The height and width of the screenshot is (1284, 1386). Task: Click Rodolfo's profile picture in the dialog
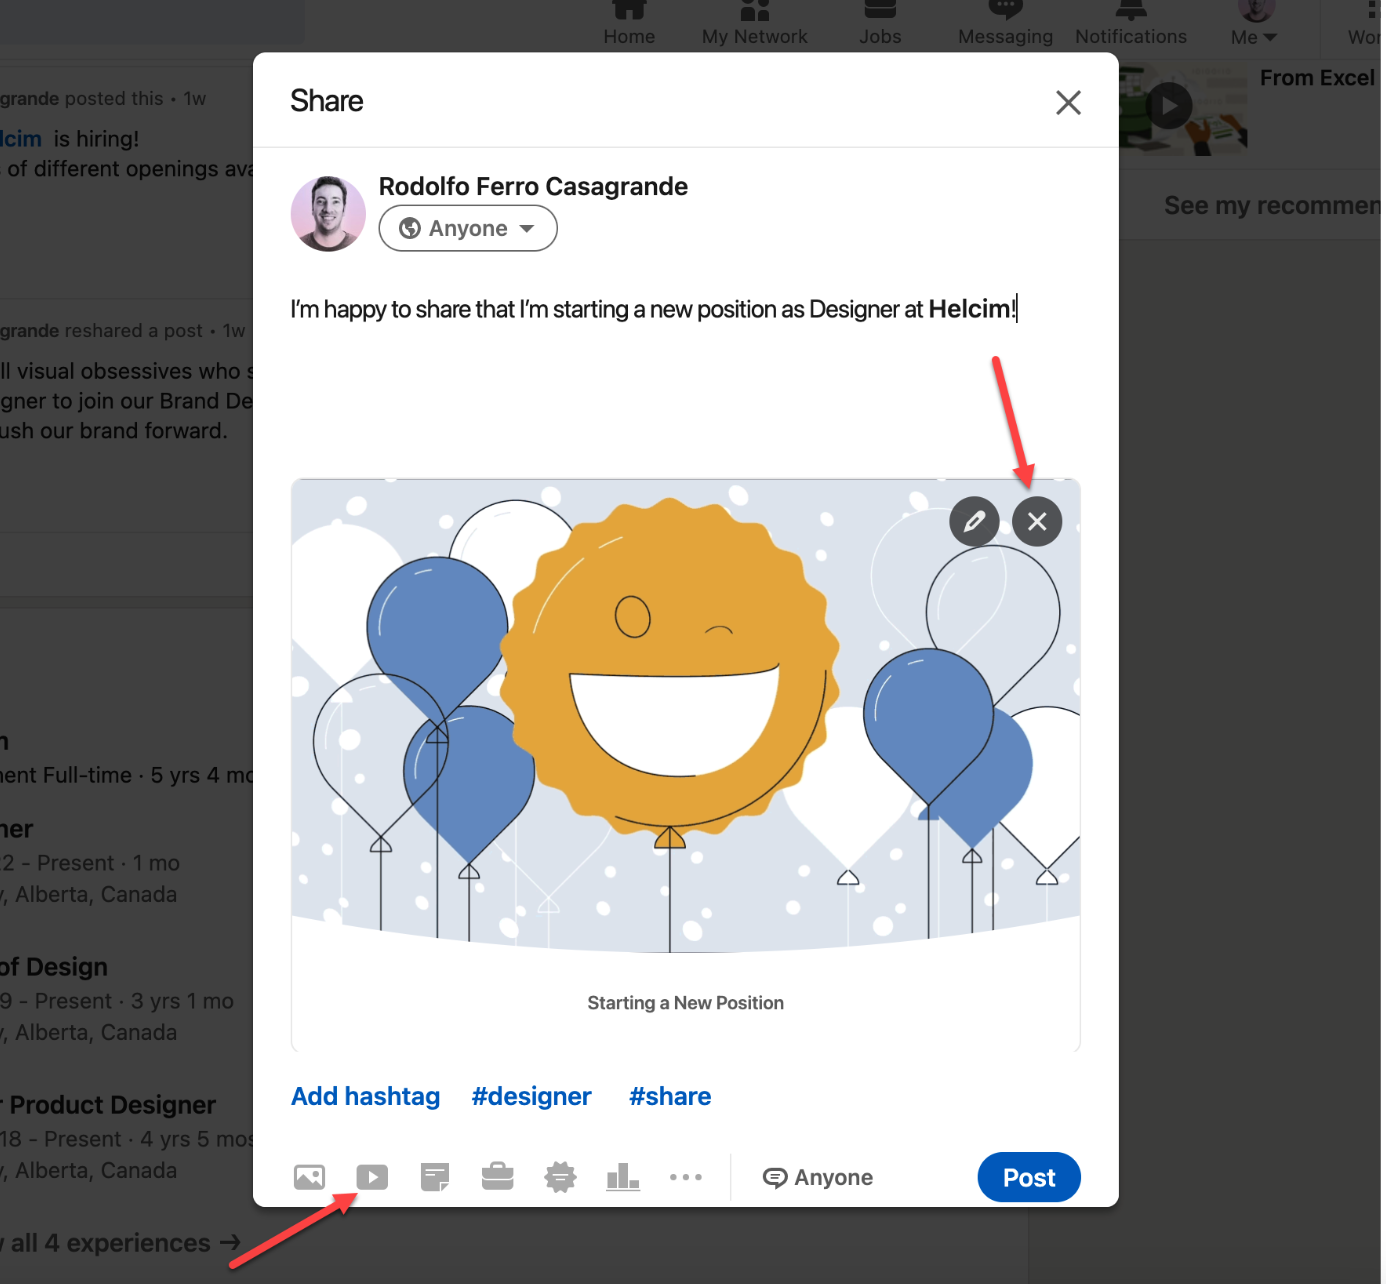tap(328, 213)
